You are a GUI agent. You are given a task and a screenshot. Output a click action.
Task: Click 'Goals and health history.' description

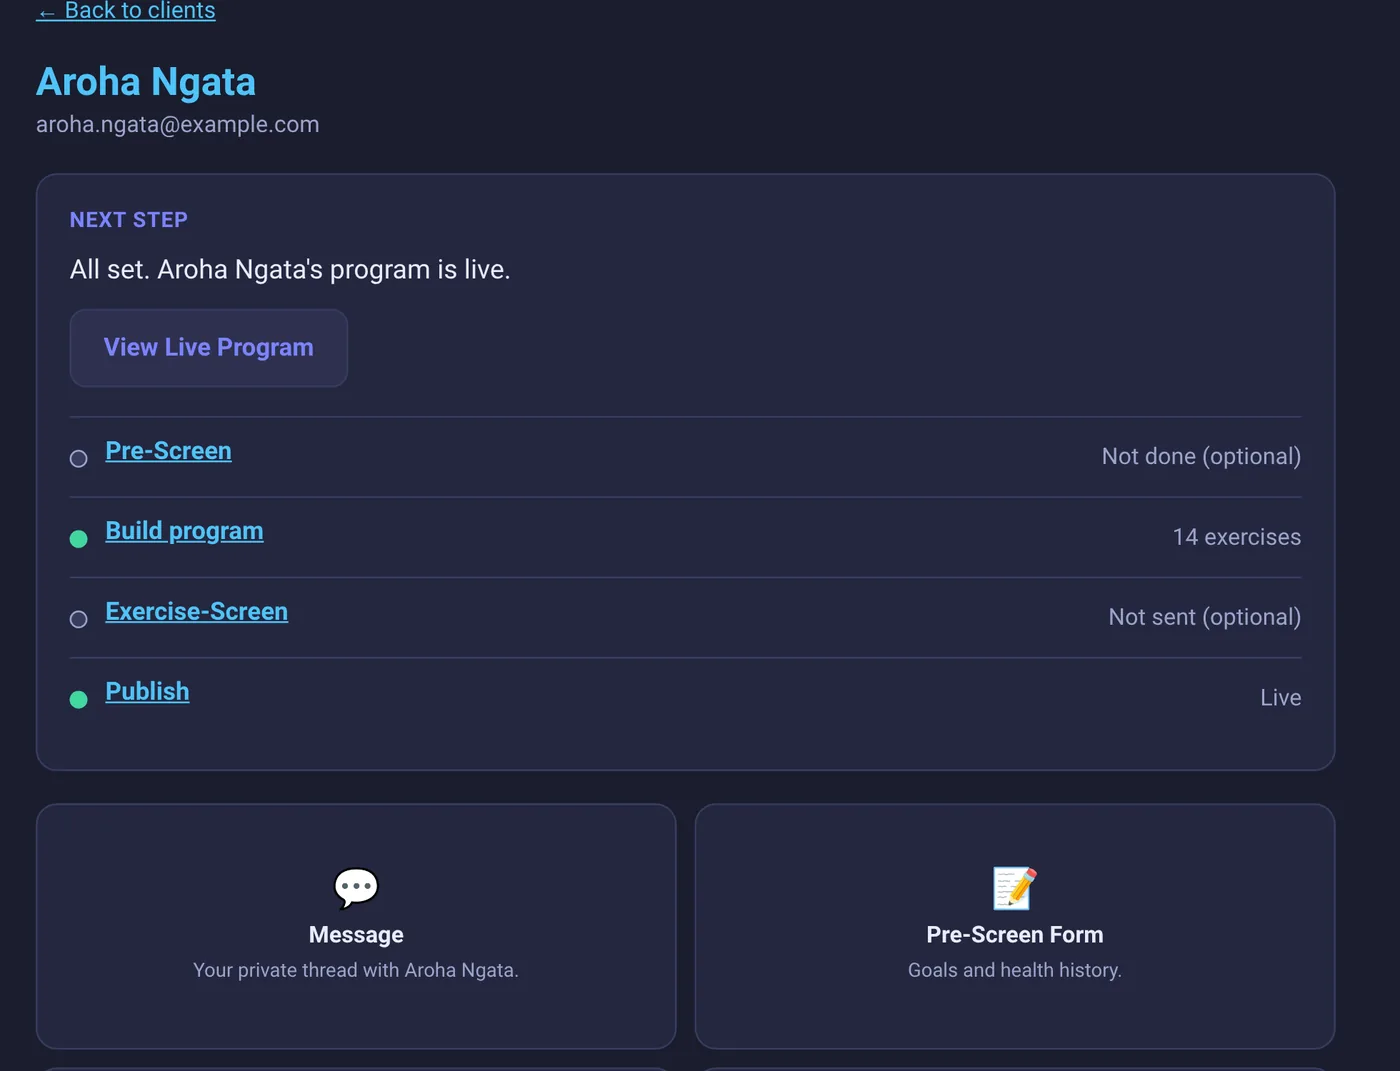point(1015,970)
